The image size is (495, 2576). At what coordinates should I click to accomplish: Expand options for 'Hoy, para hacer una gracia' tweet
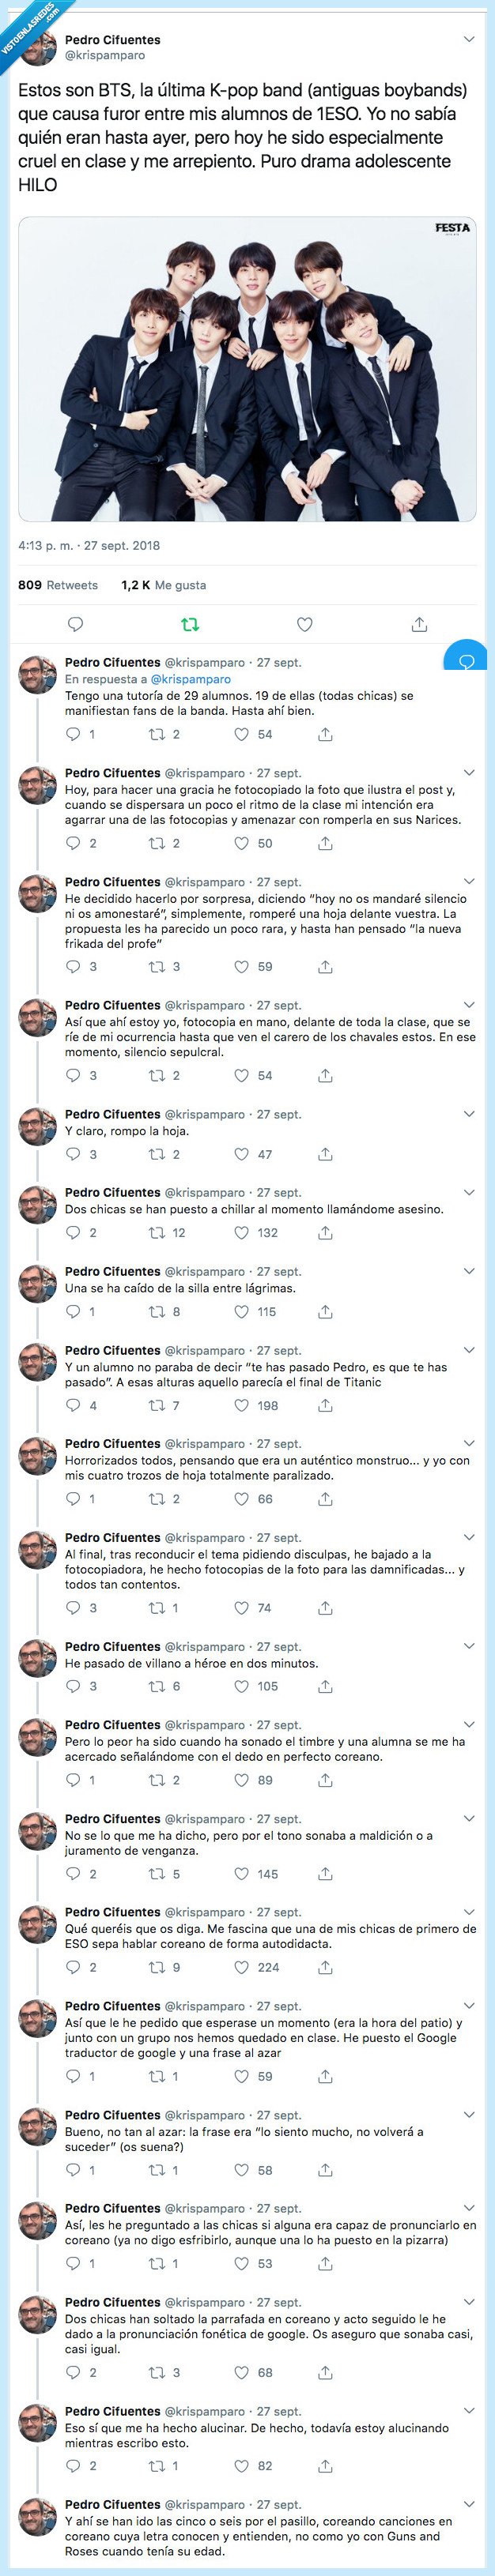pyautogui.click(x=469, y=773)
